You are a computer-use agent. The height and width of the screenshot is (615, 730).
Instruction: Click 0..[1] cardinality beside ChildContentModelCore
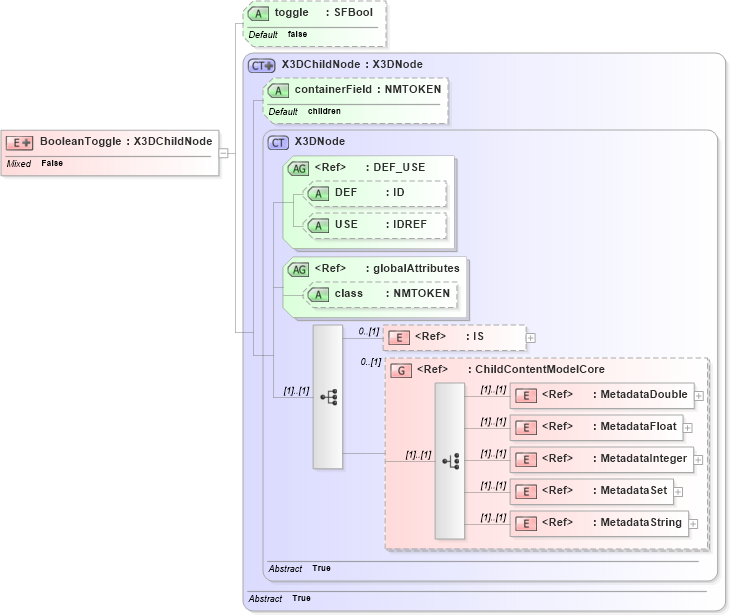pos(371,362)
